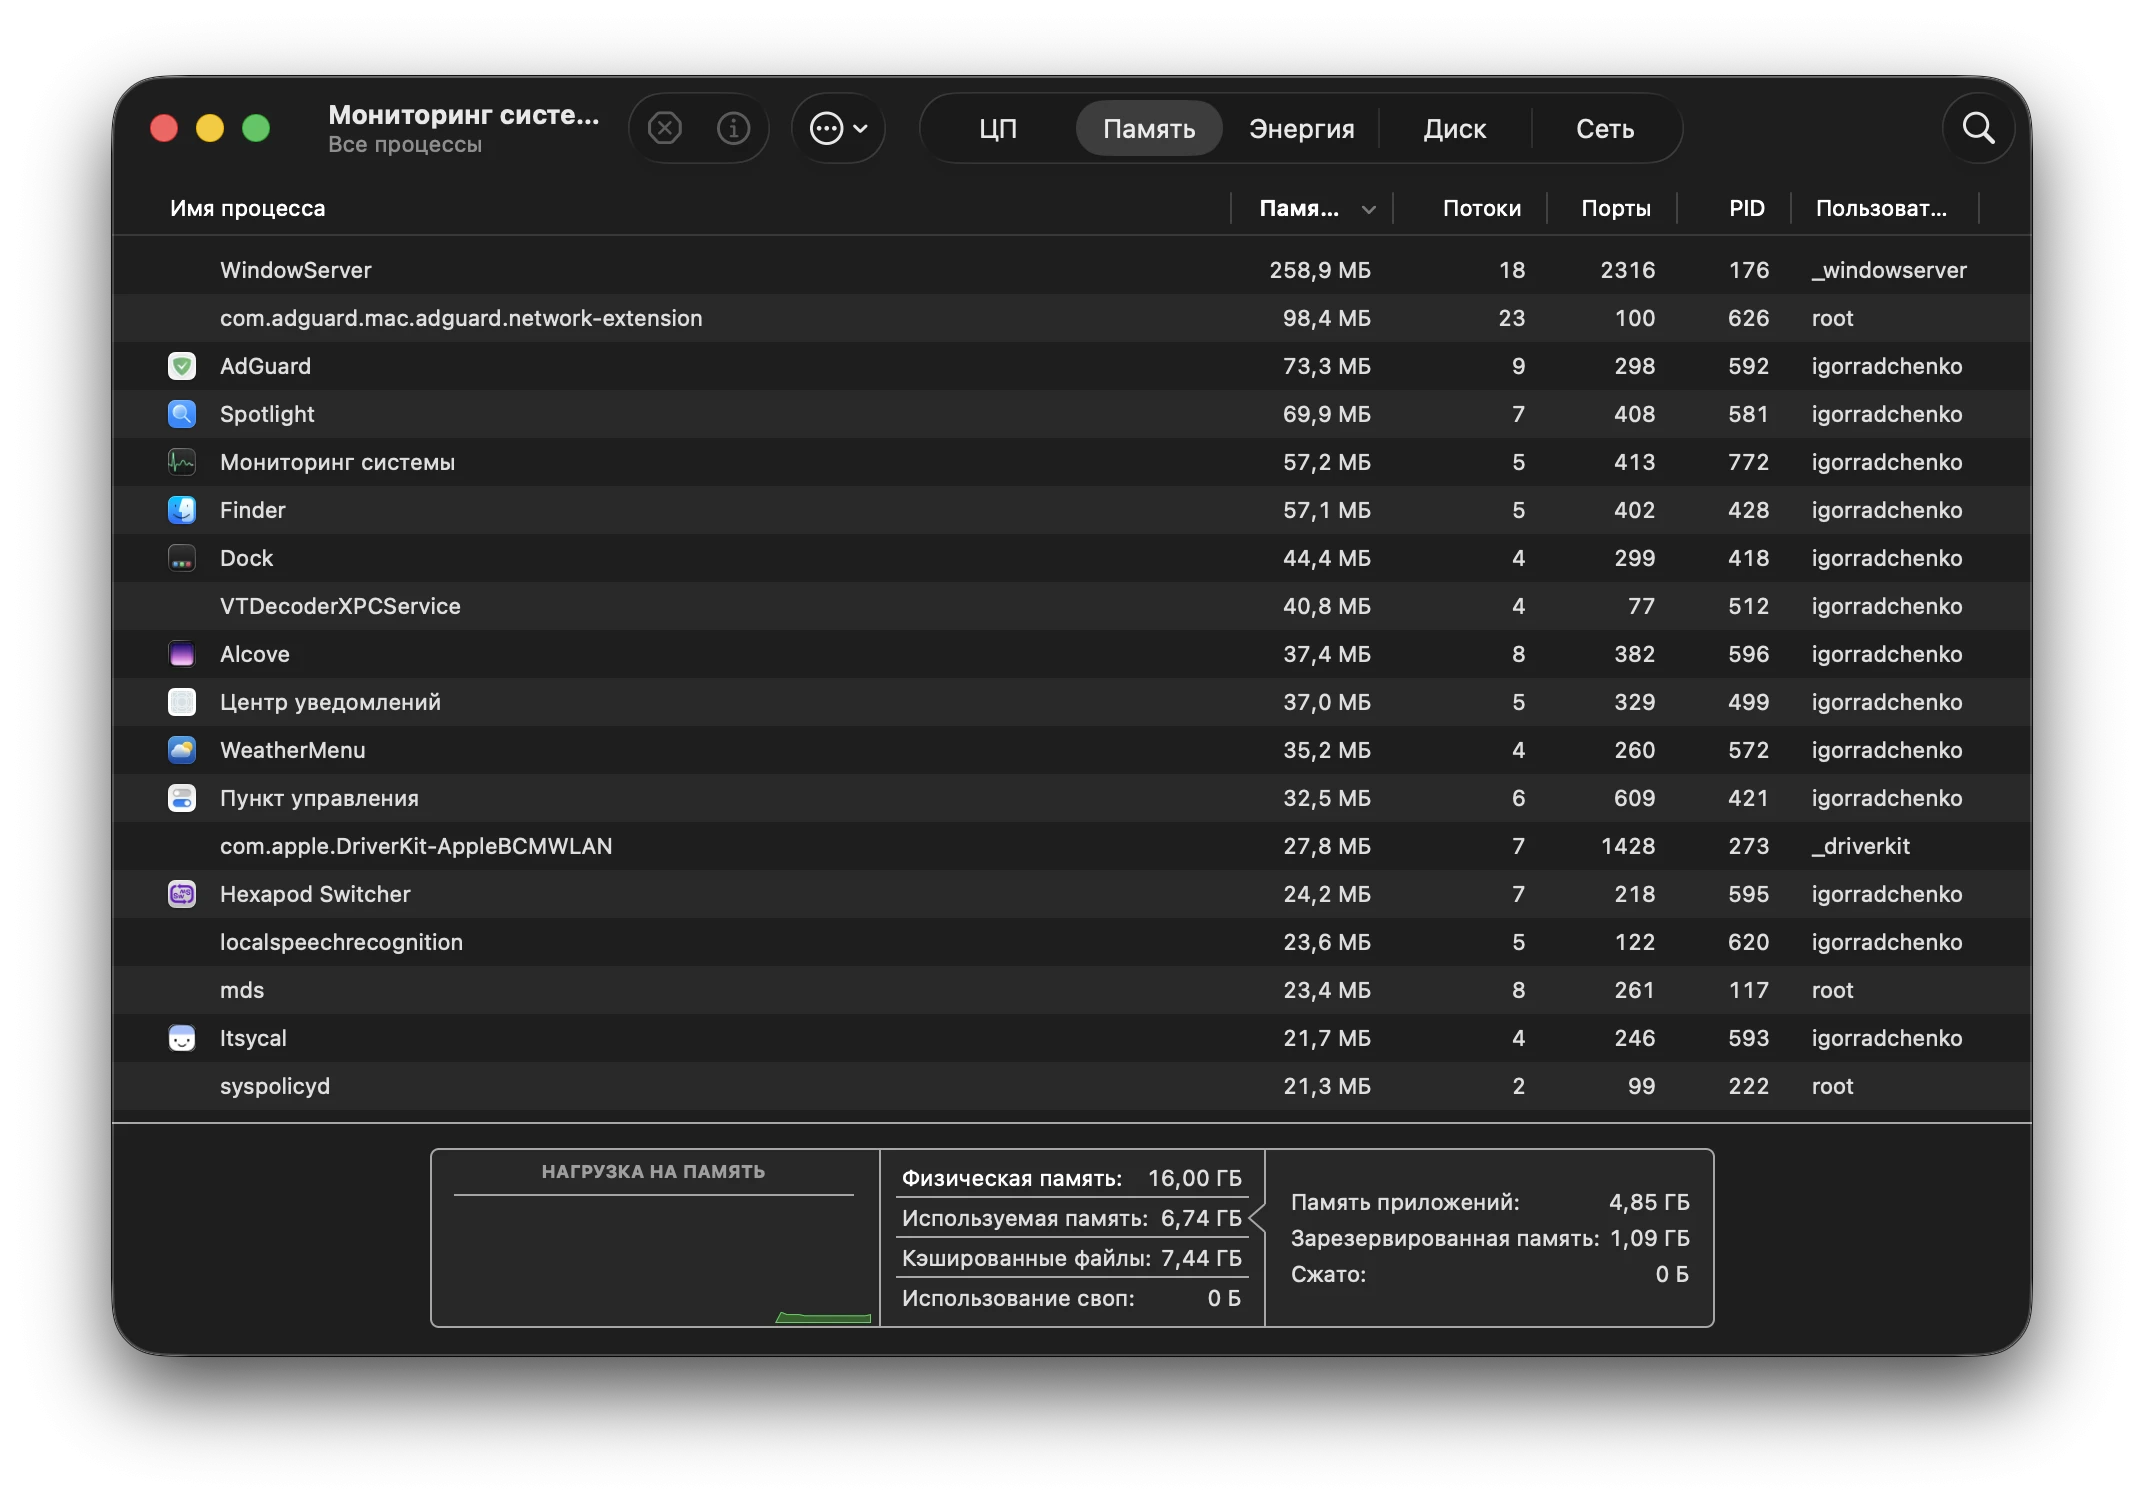
Task: Click the PID value 626
Action: point(1748,318)
